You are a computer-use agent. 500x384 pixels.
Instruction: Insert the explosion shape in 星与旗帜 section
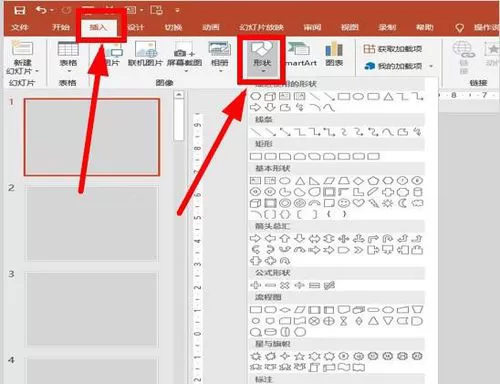point(256,356)
